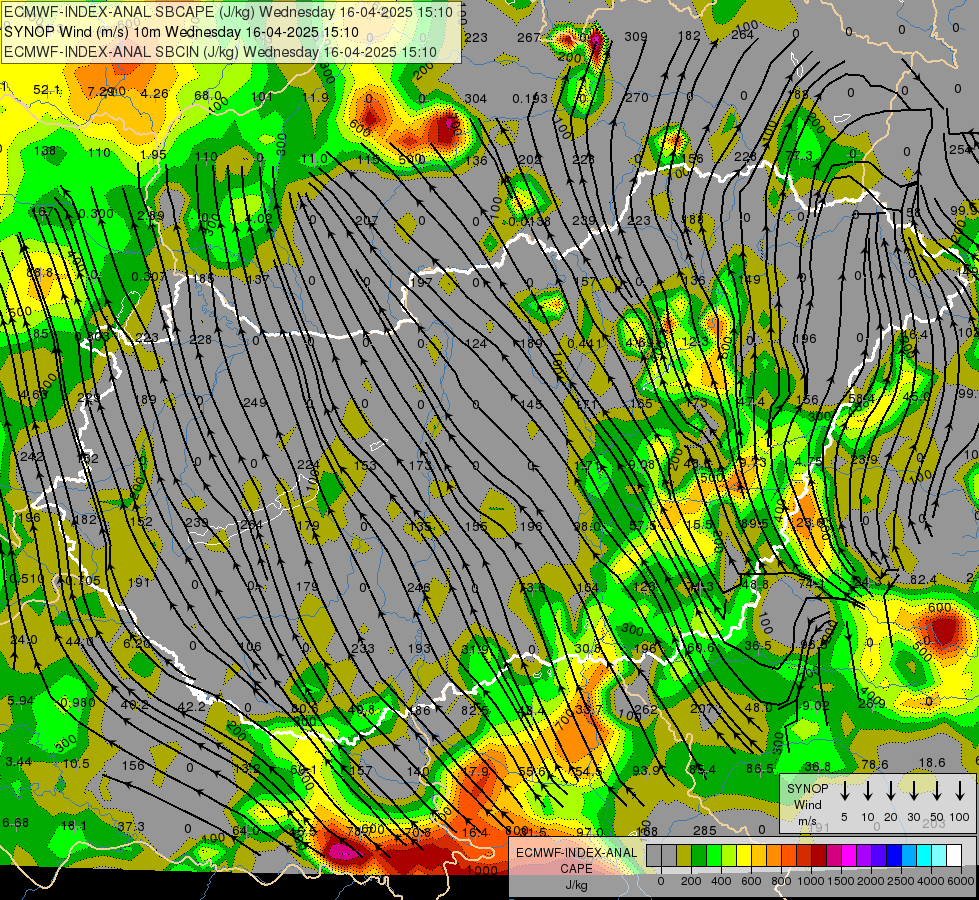Click the J/kg unit label in the legend
The width and height of the screenshot is (979, 900).
point(576,885)
